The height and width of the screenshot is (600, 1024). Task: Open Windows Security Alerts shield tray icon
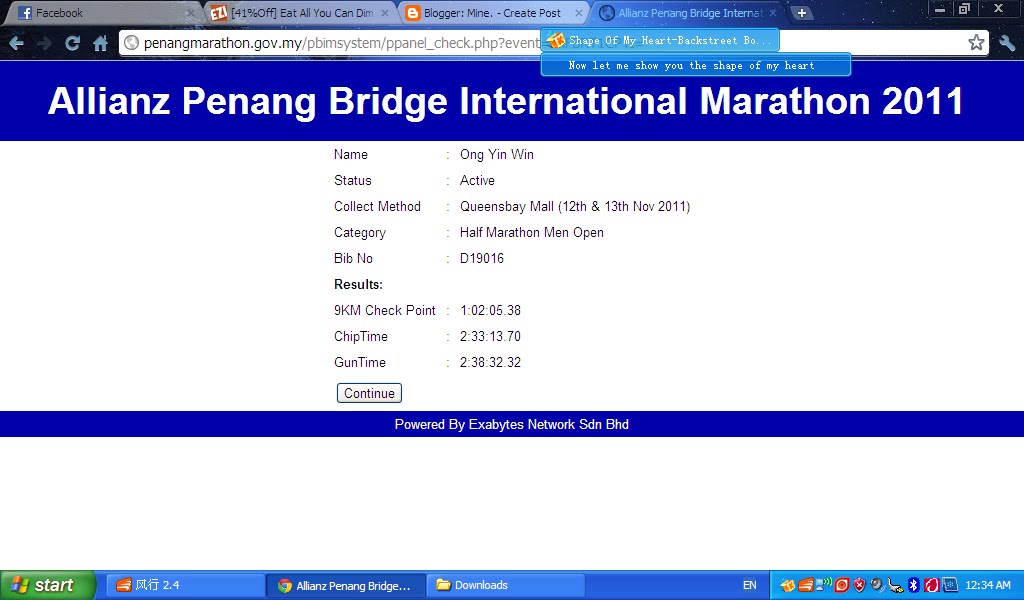[x=859, y=585]
